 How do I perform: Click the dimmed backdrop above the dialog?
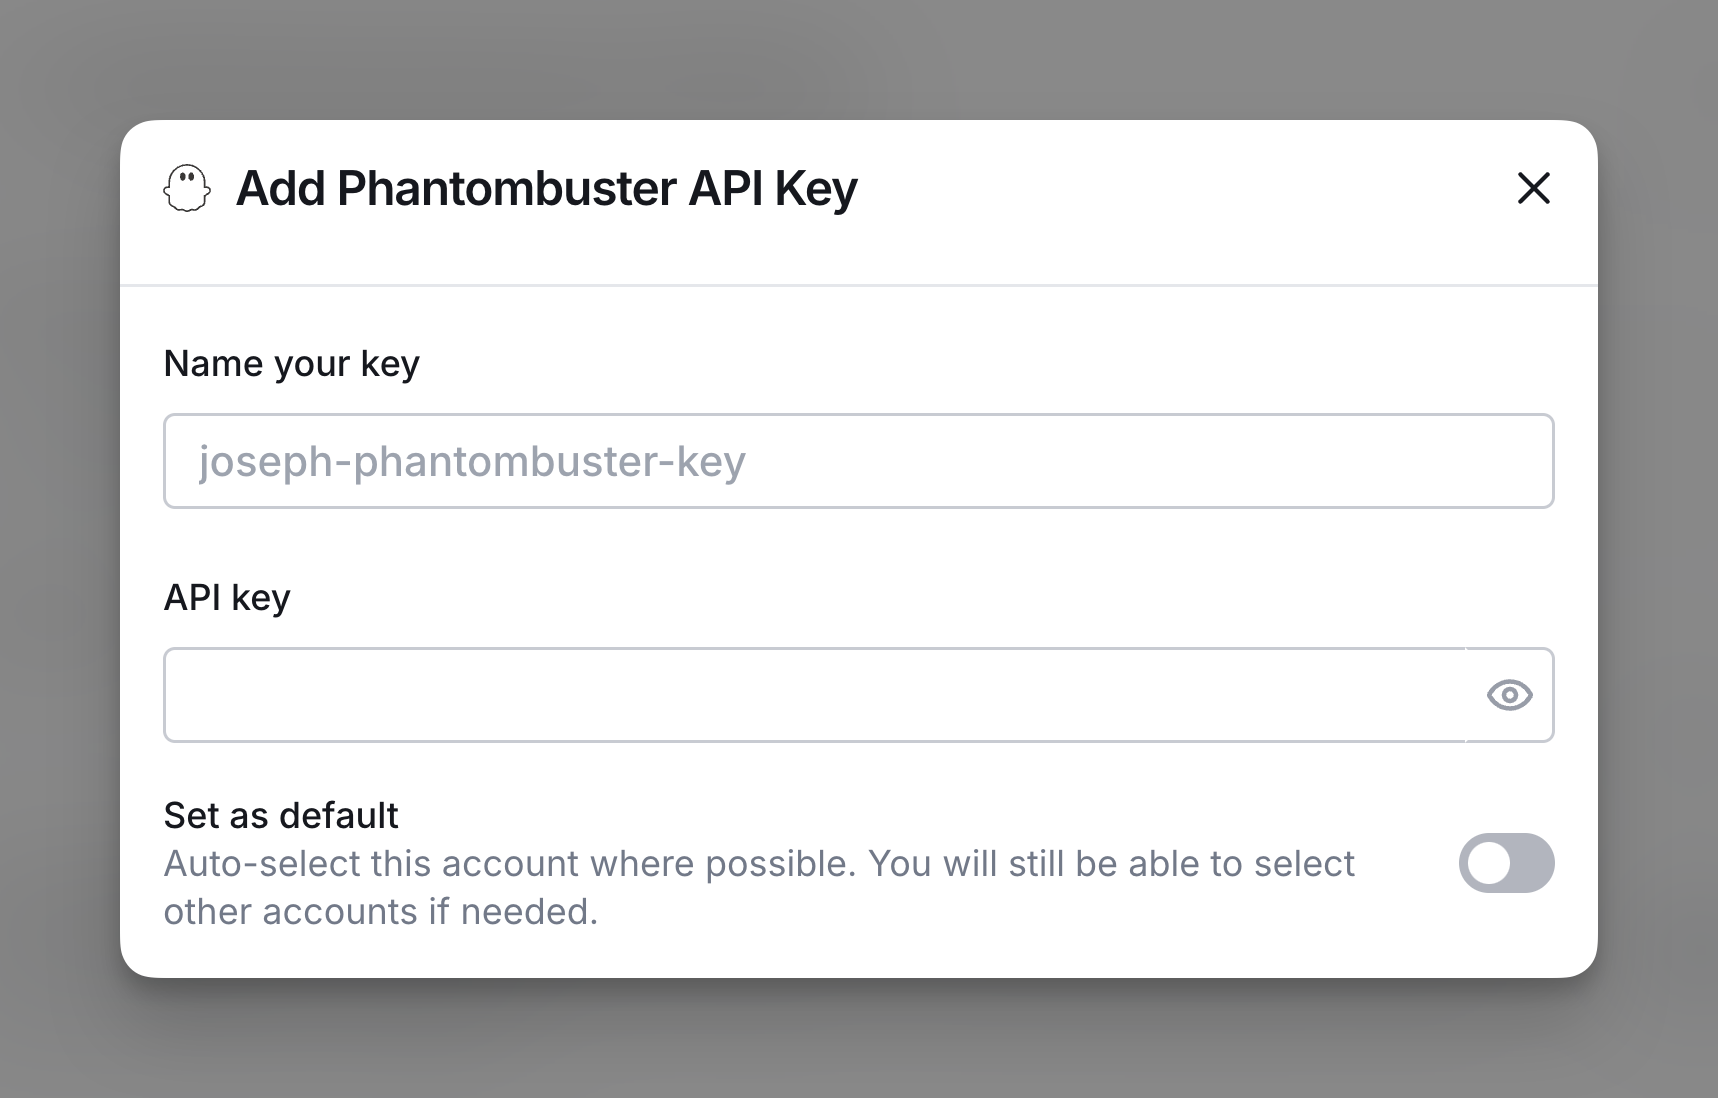coord(858,58)
